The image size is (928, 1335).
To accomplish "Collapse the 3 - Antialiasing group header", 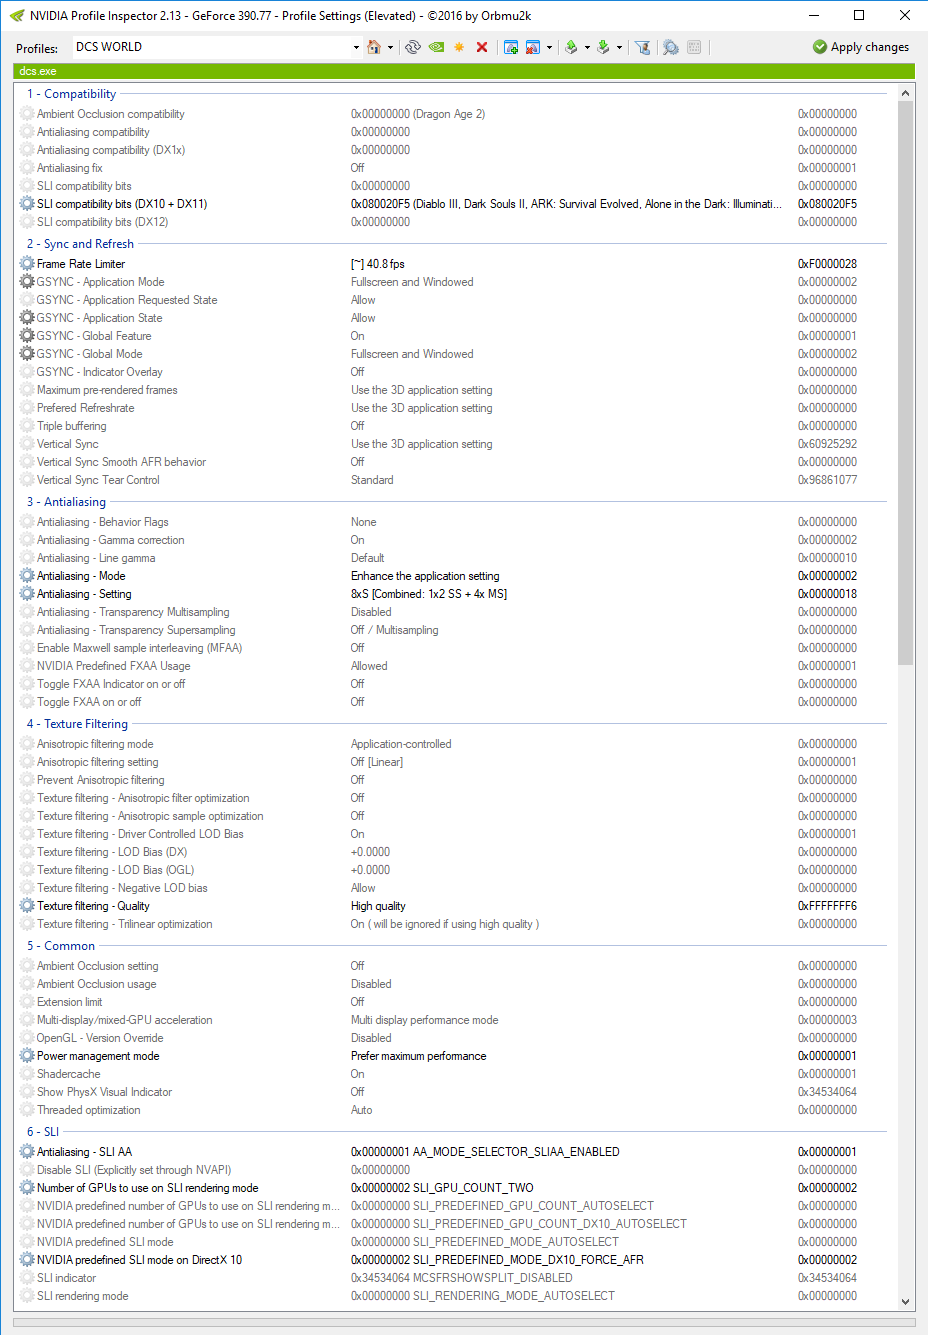I will 66,502.
